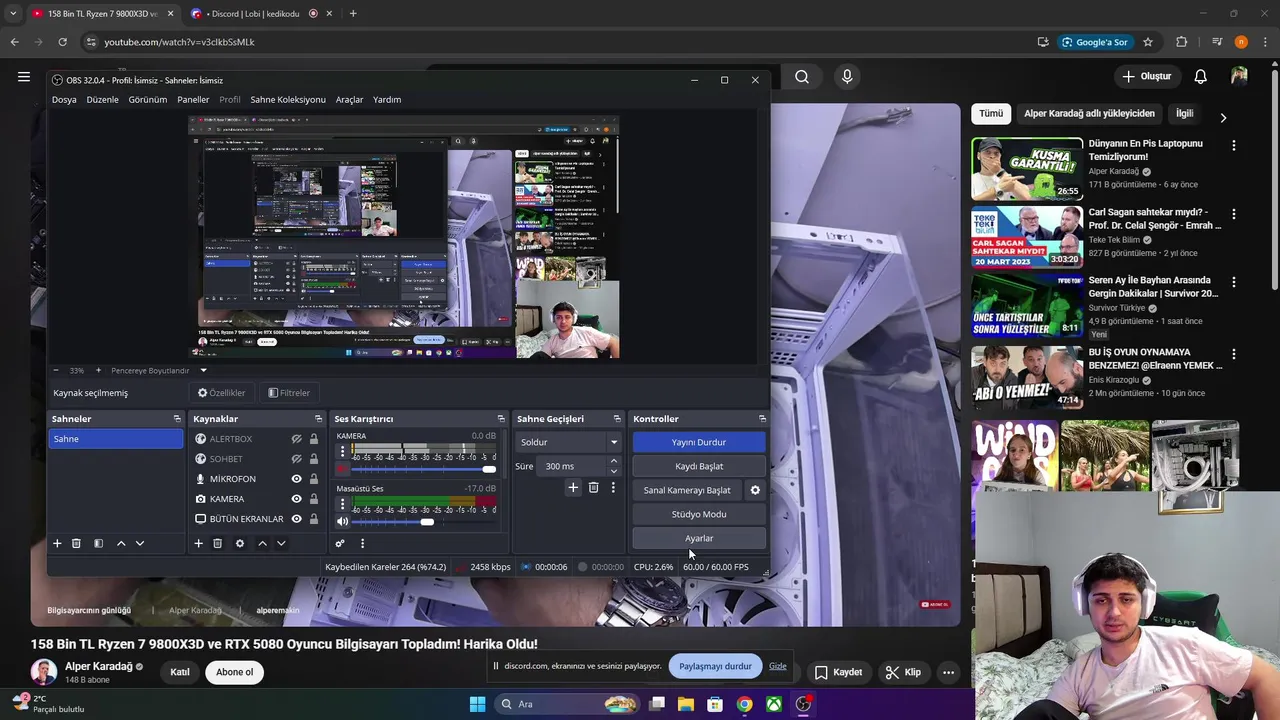This screenshot has width=1280, height=720.
Task: Add a new scene transition
Action: (573, 487)
